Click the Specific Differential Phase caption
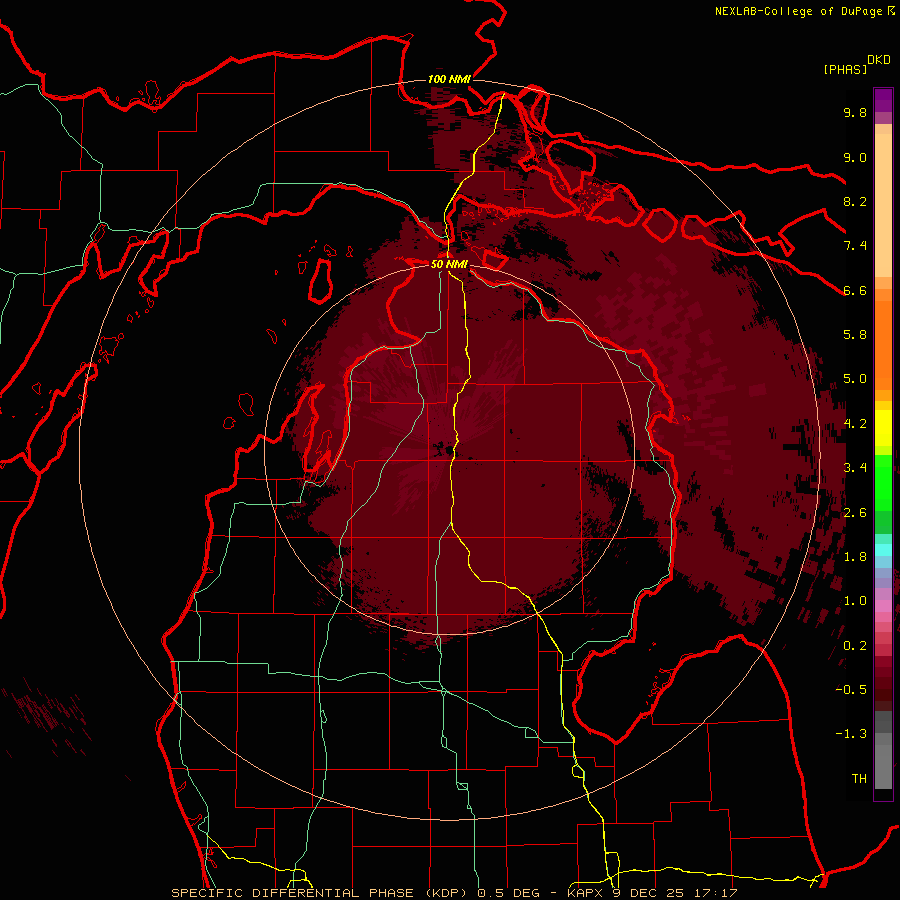The height and width of the screenshot is (900, 900). point(455,893)
